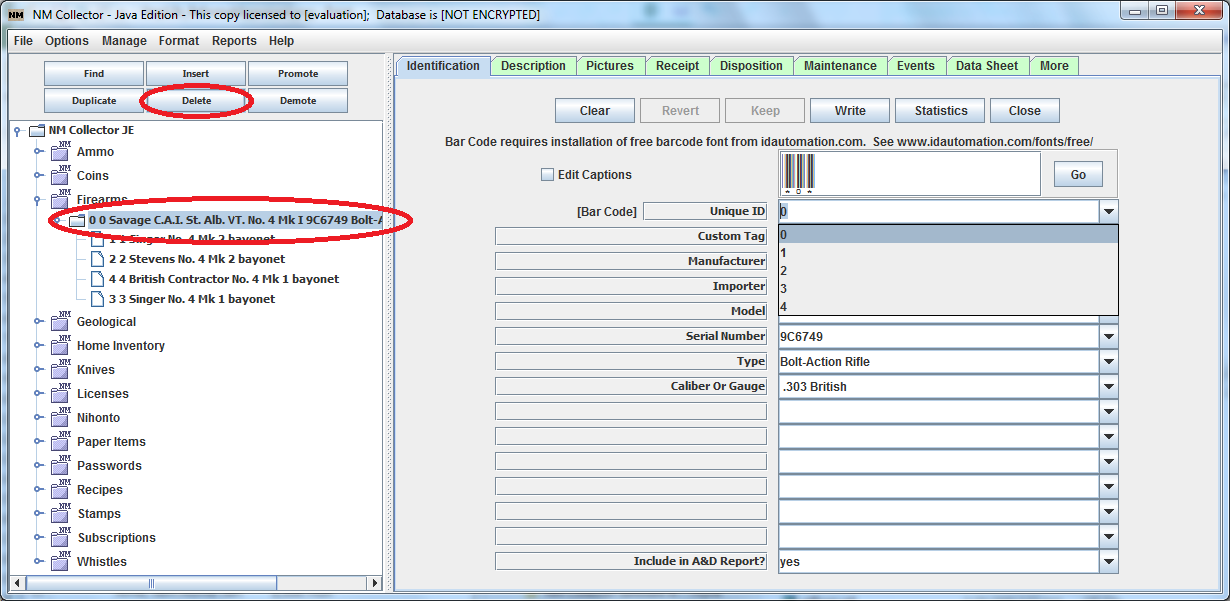Click the Ammo collection folder icon

(58, 152)
